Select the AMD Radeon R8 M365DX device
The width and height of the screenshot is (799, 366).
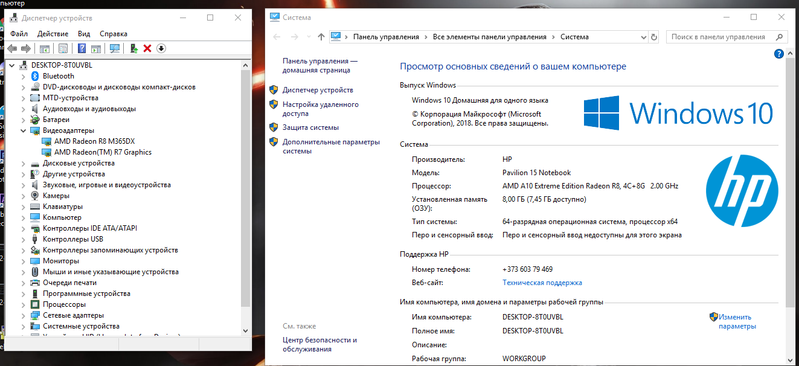coord(94,141)
